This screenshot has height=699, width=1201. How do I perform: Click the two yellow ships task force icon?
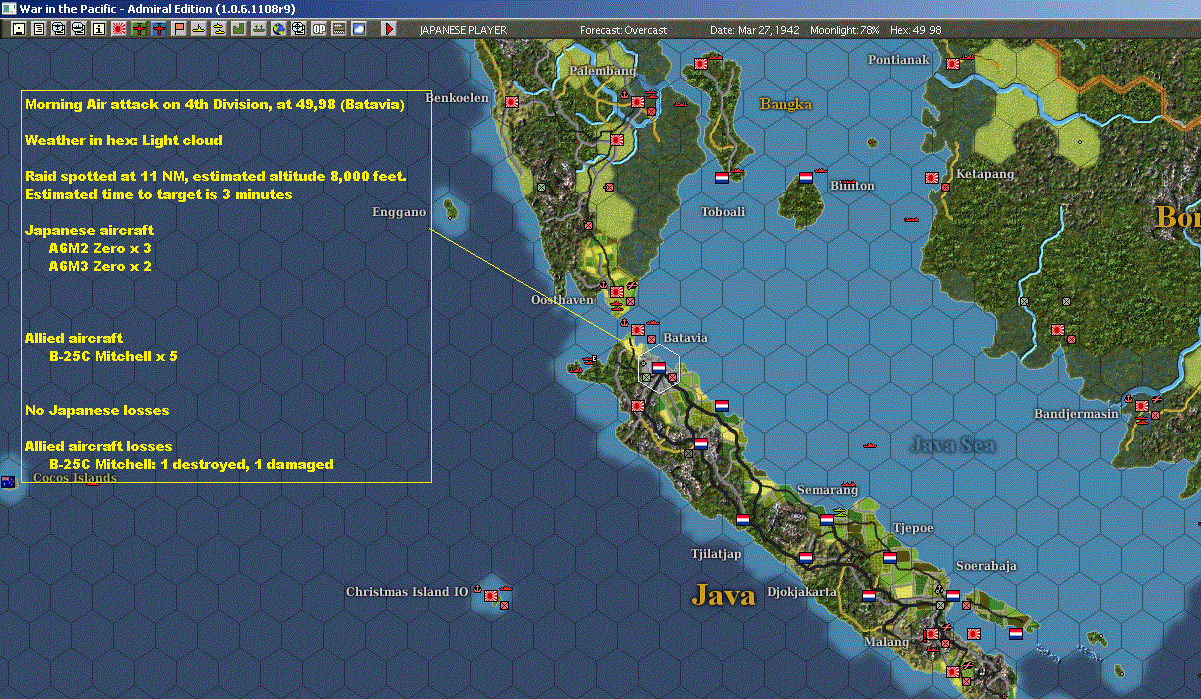(x=219, y=29)
